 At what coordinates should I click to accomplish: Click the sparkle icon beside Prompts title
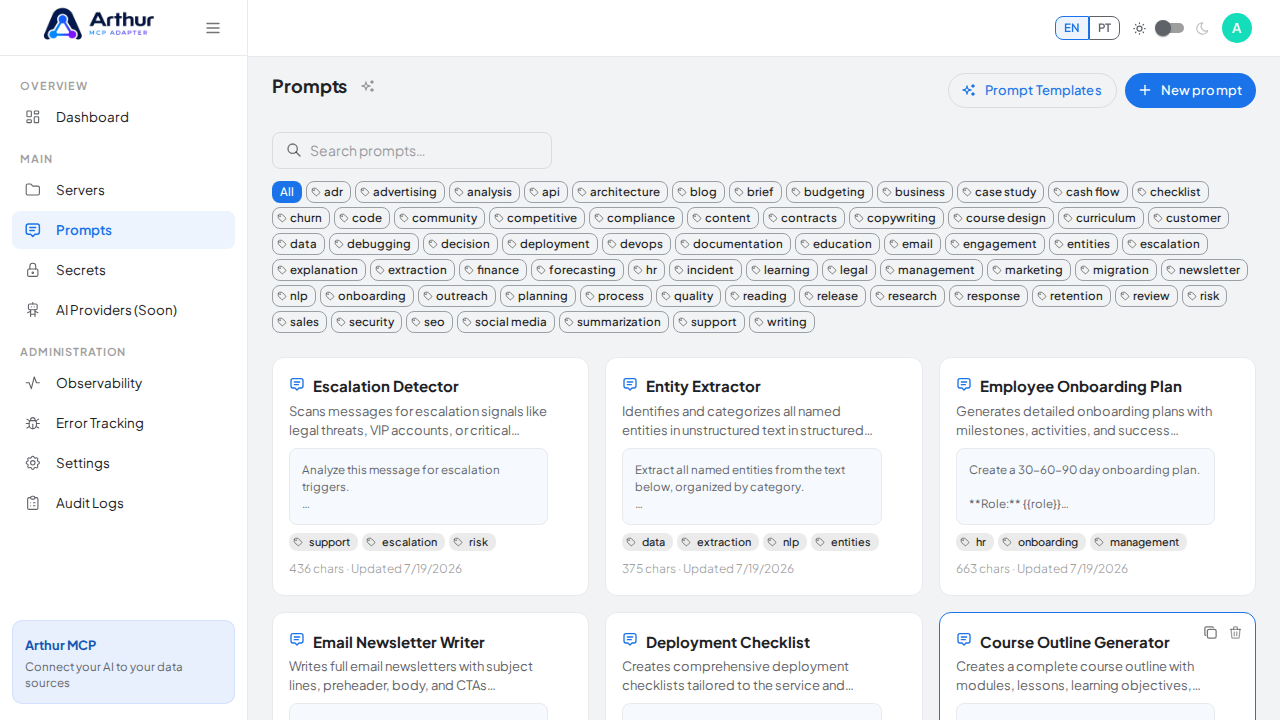coord(368,86)
